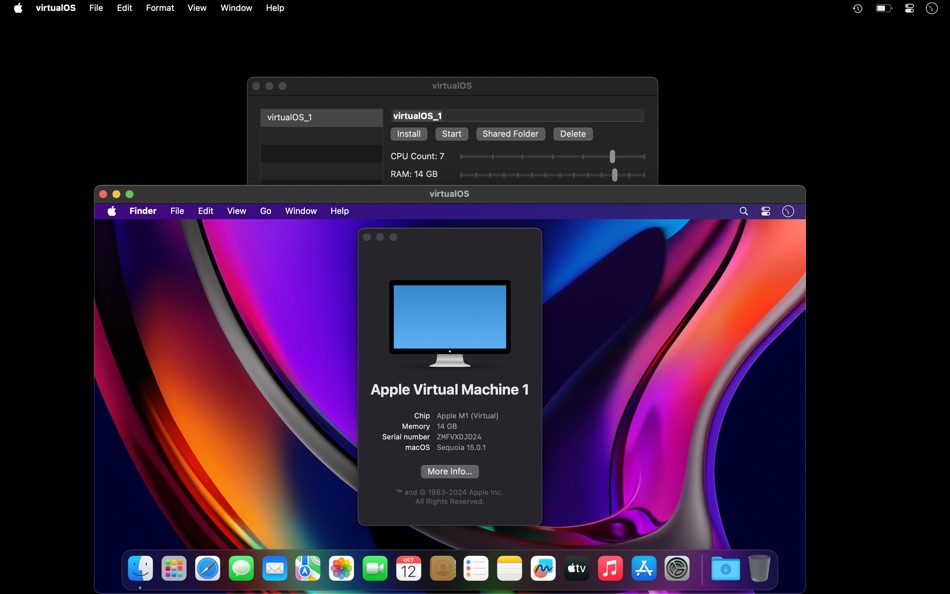Open Messages in the VM dock
This screenshot has height=594, width=950.
(241, 569)
